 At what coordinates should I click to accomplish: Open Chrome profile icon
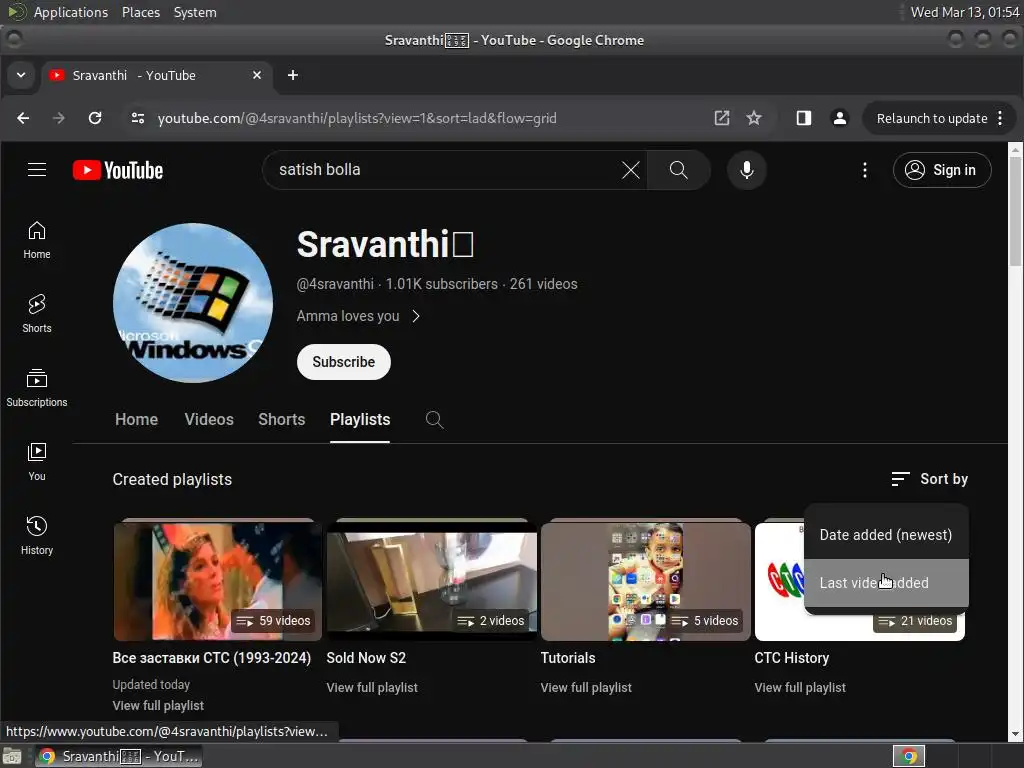click(840, 118)
